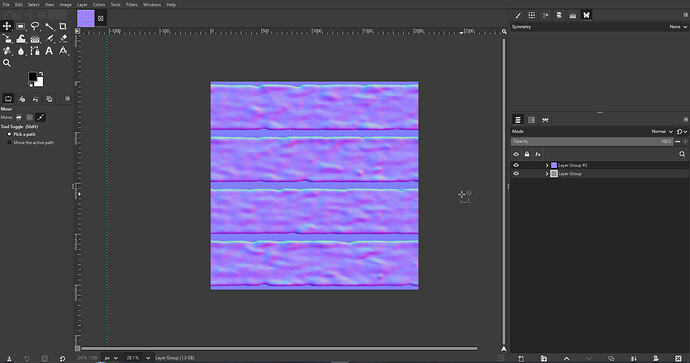Open the Colors menu

point(99,4)
